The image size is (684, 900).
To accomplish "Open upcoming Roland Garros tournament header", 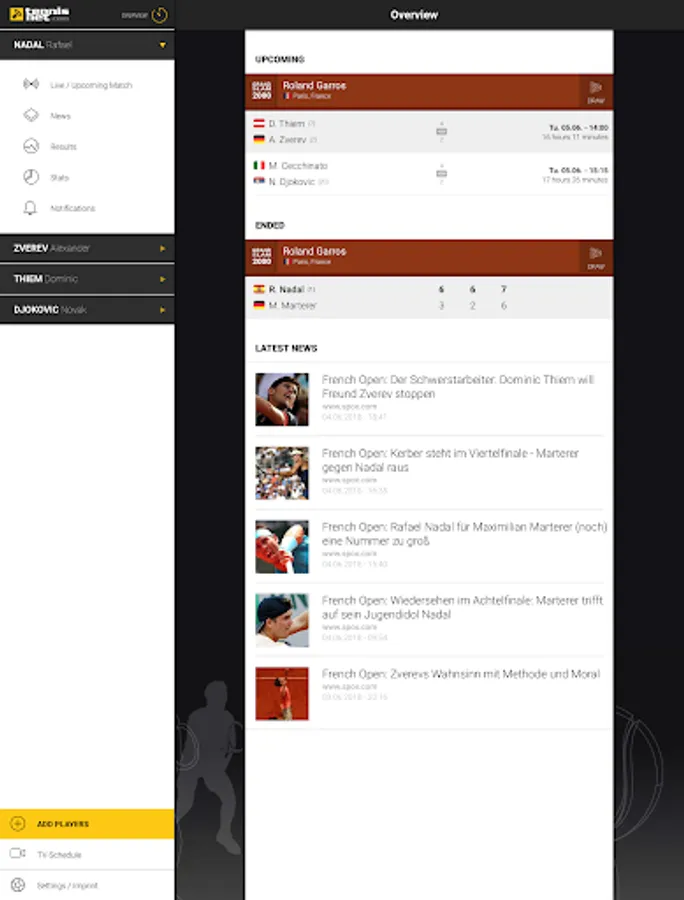I will pos(429,91).
